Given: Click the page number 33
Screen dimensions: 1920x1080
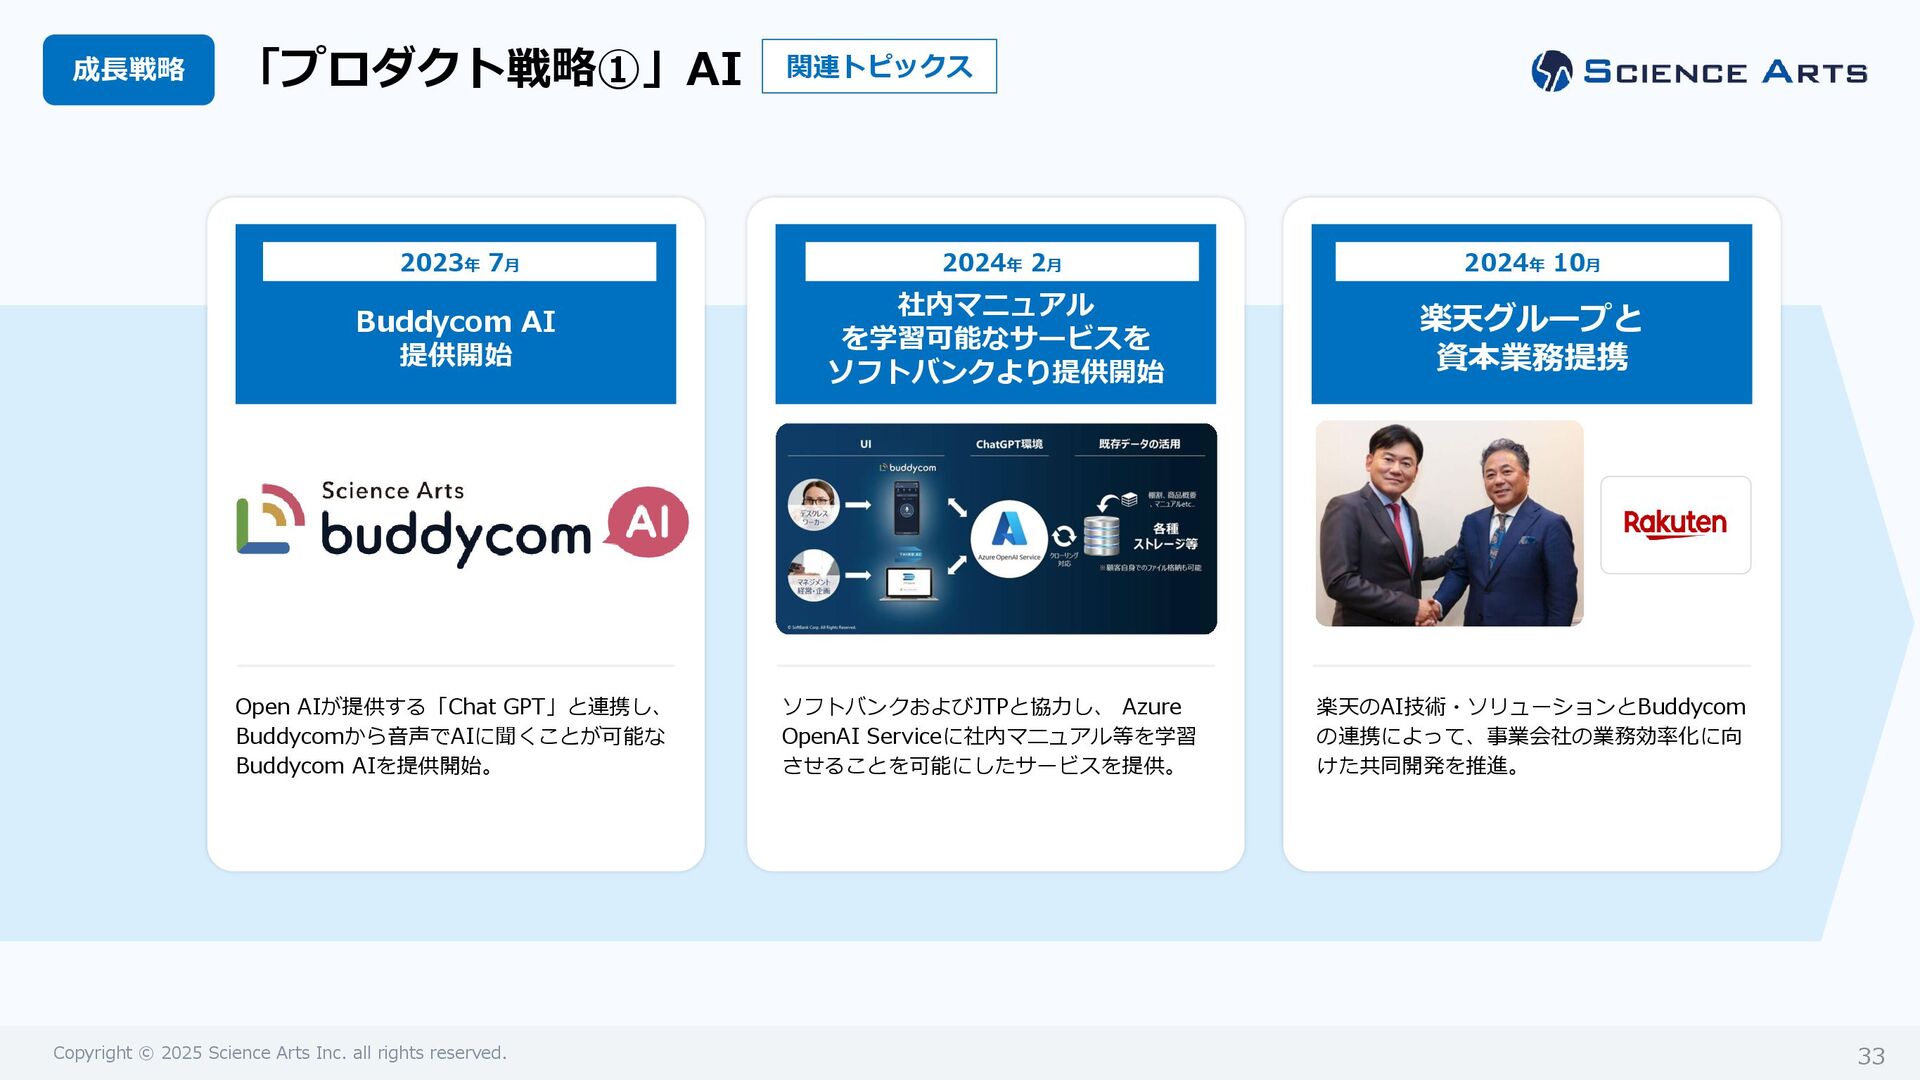Looking at the screenshot, I should point(1870,1055).
